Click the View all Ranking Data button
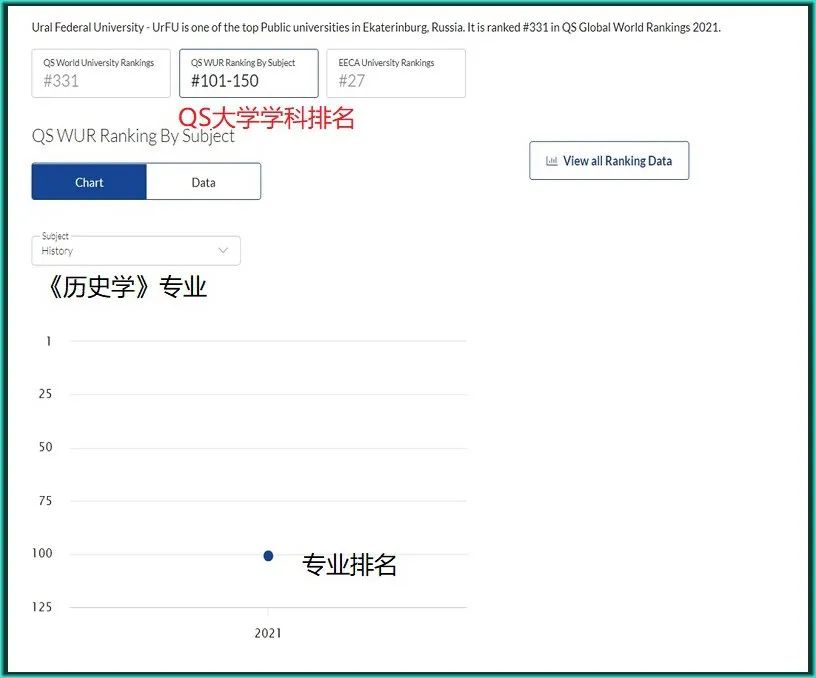This screenshot has height=678, width=816. [x=609, y=160]
